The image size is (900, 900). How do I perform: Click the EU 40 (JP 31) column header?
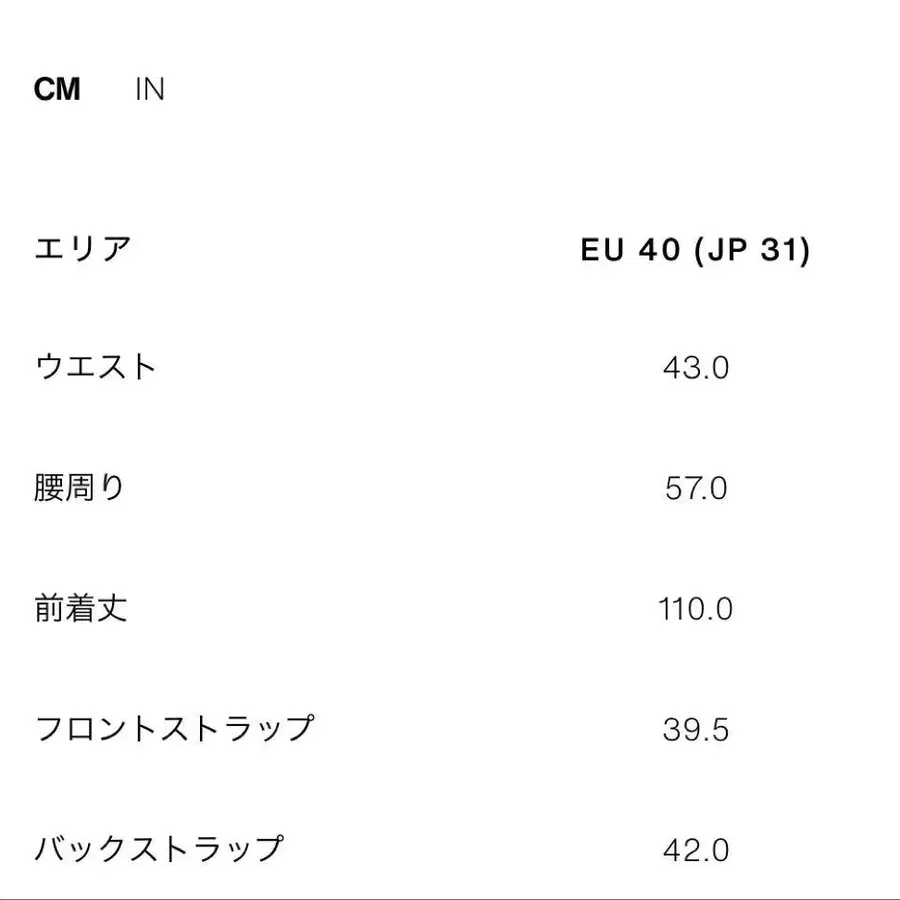click(x=700, y=249)
